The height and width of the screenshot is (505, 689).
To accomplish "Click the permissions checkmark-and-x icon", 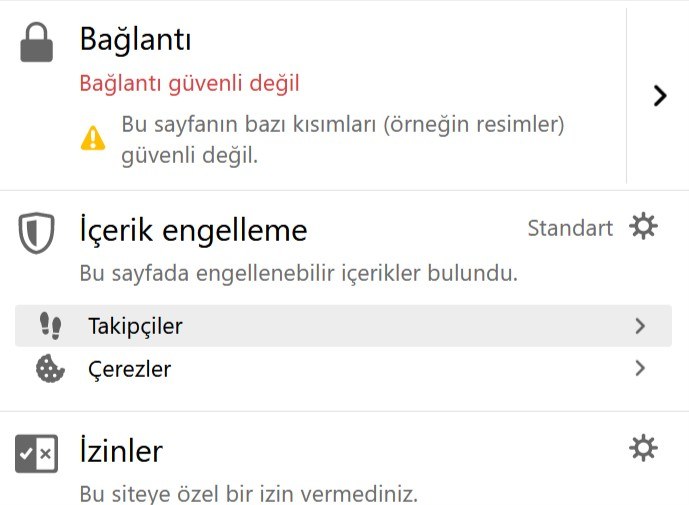I will [36, 454].
